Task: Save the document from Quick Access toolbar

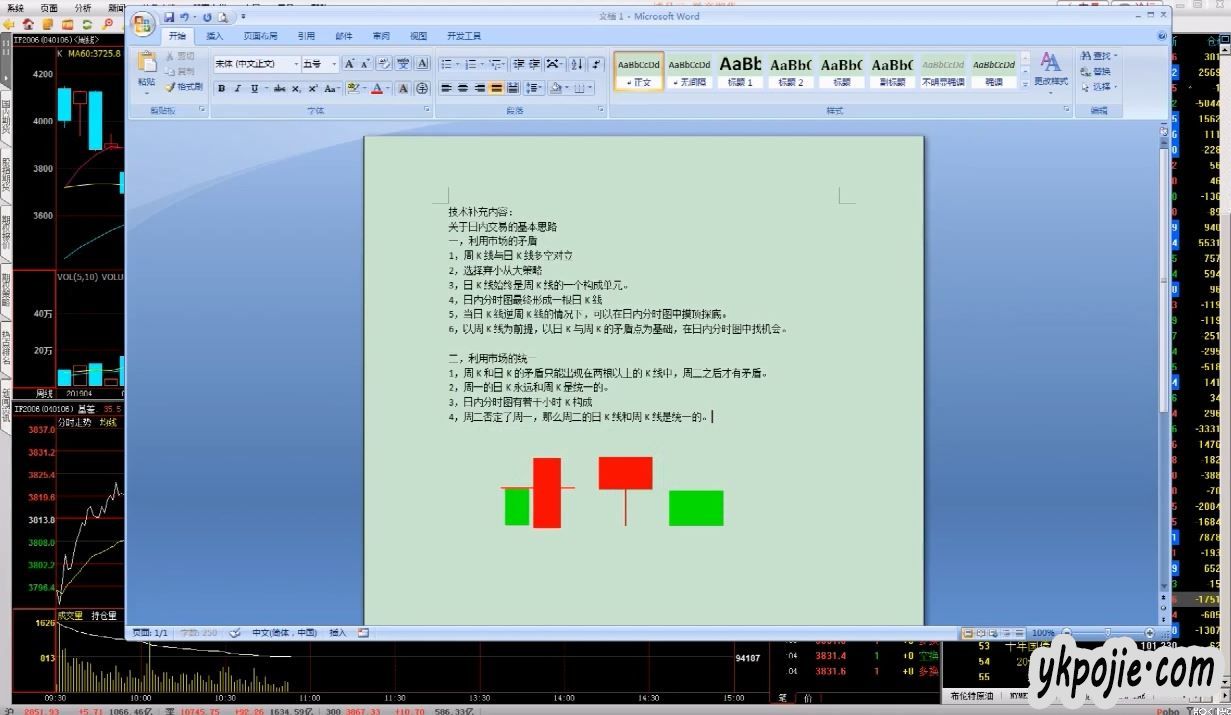Action: pos(170,17)
